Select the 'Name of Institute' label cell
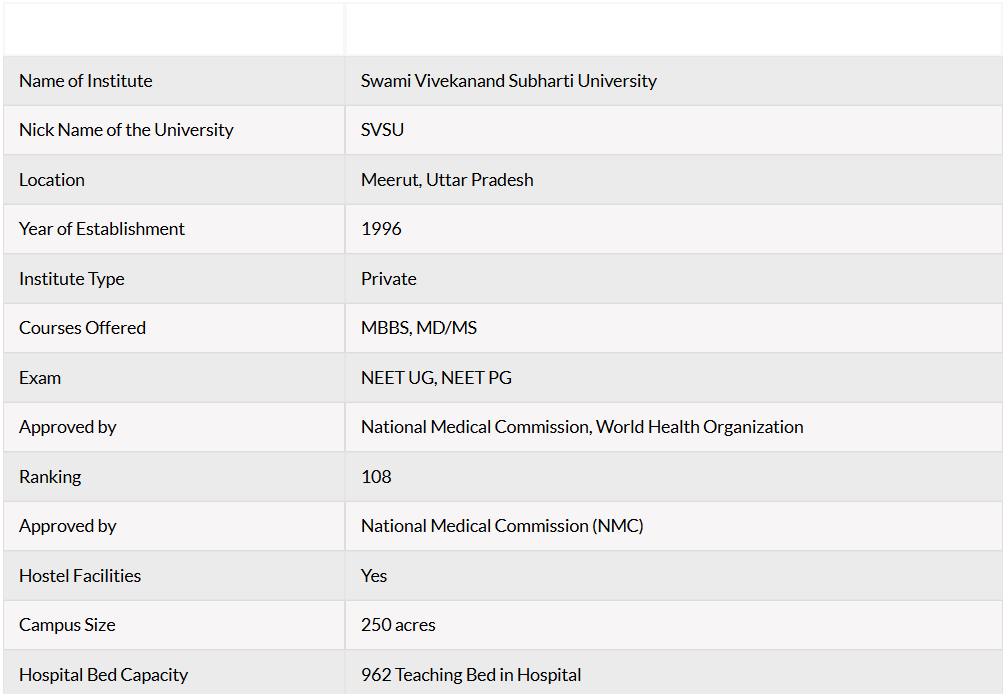The width and height of the screenshot is (1005, 694). pos(174,81)
